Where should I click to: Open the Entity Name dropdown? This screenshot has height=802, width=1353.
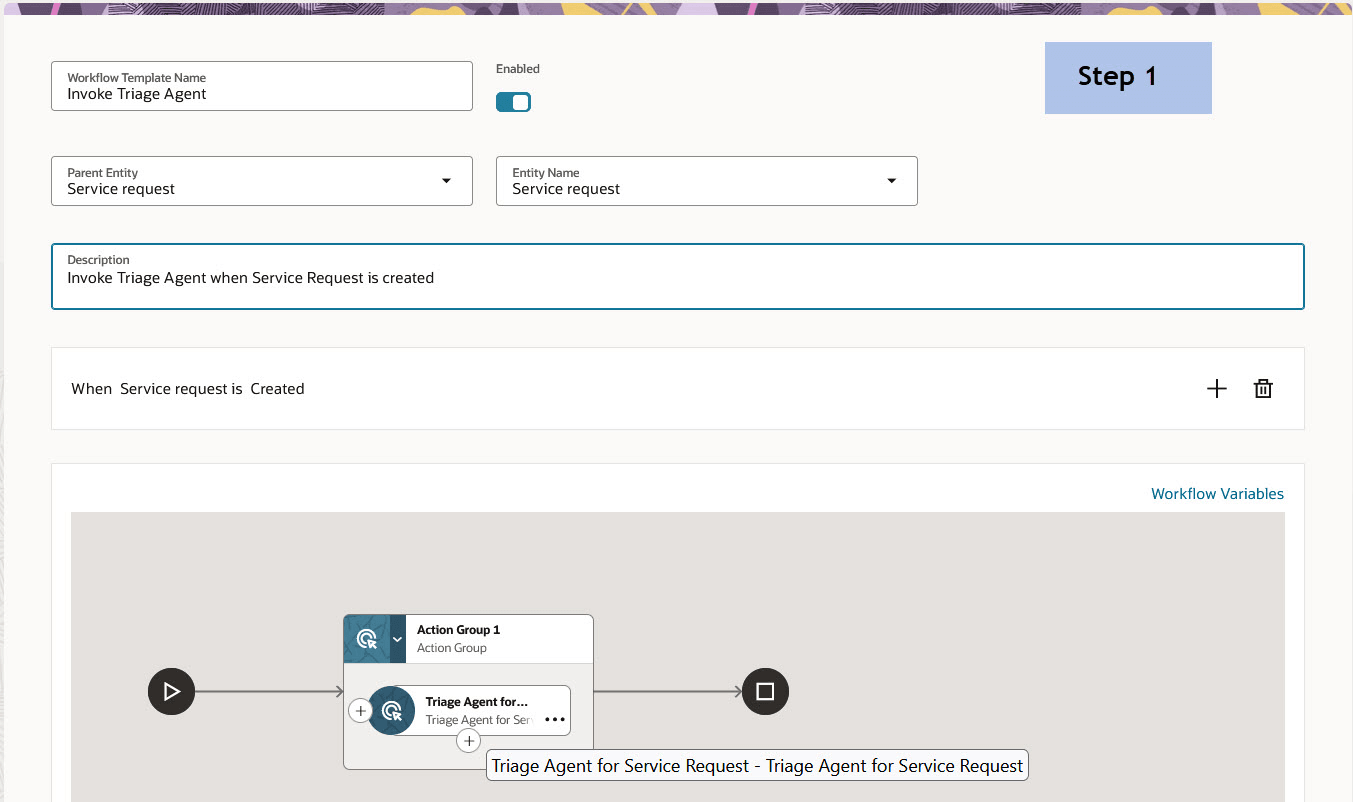[891, 181]
